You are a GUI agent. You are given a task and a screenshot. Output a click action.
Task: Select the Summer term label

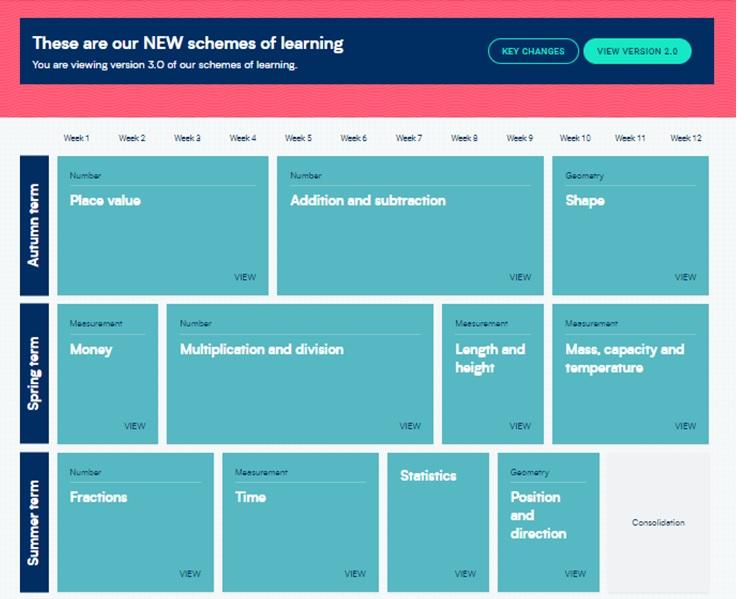(34, 522)
